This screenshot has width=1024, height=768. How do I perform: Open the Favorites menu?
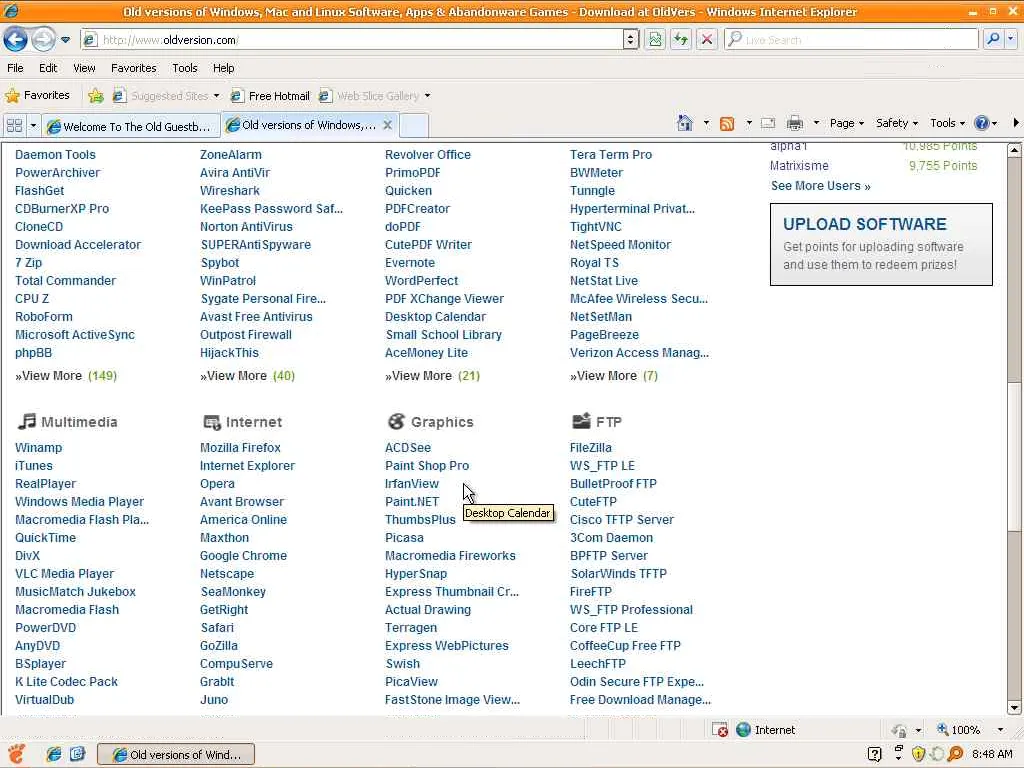tap(134, 68)
